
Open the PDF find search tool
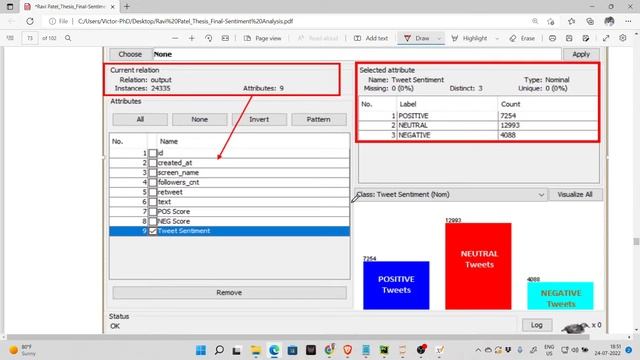point(68,38)
